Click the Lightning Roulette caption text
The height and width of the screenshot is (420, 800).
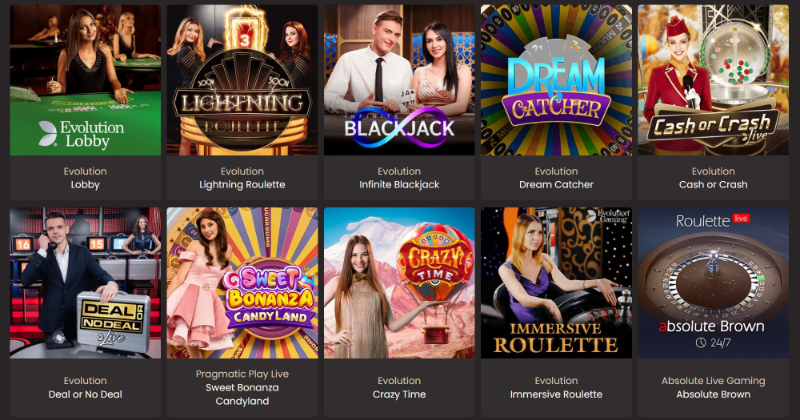click(x=242, y=185)
